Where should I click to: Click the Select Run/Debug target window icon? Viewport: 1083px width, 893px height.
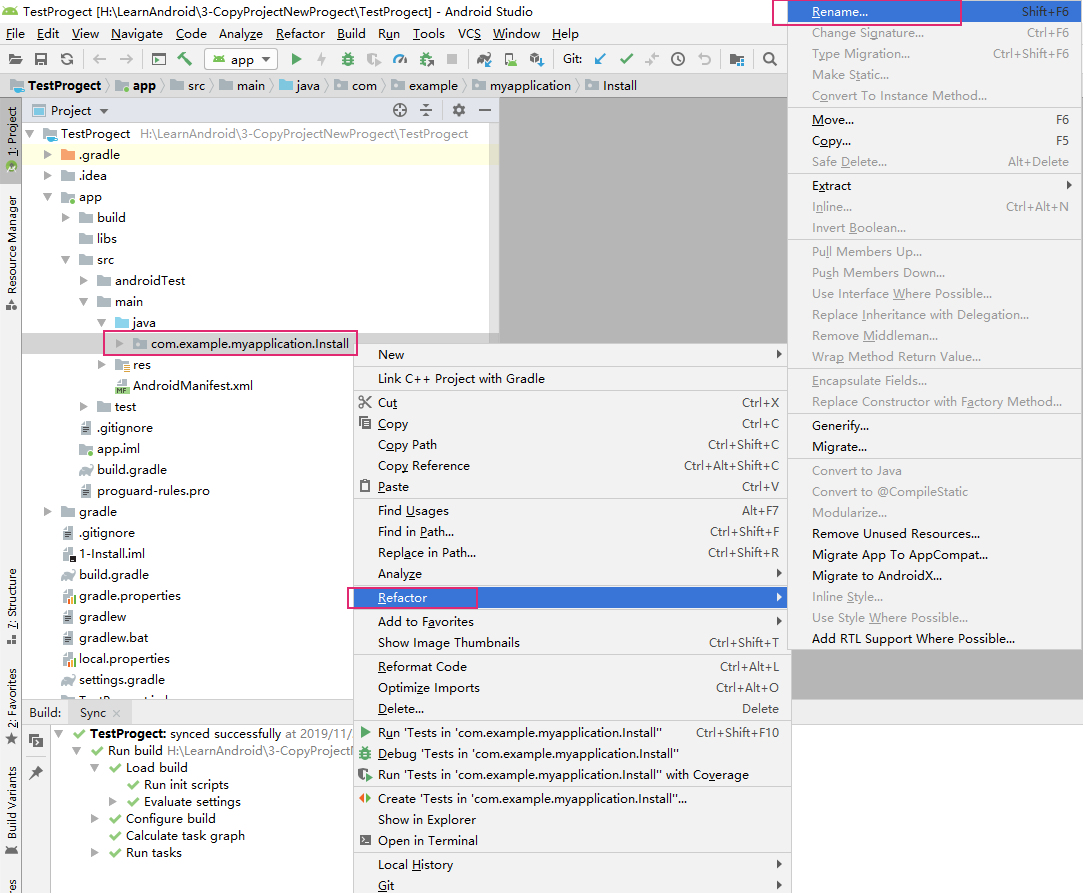[159, 59]
